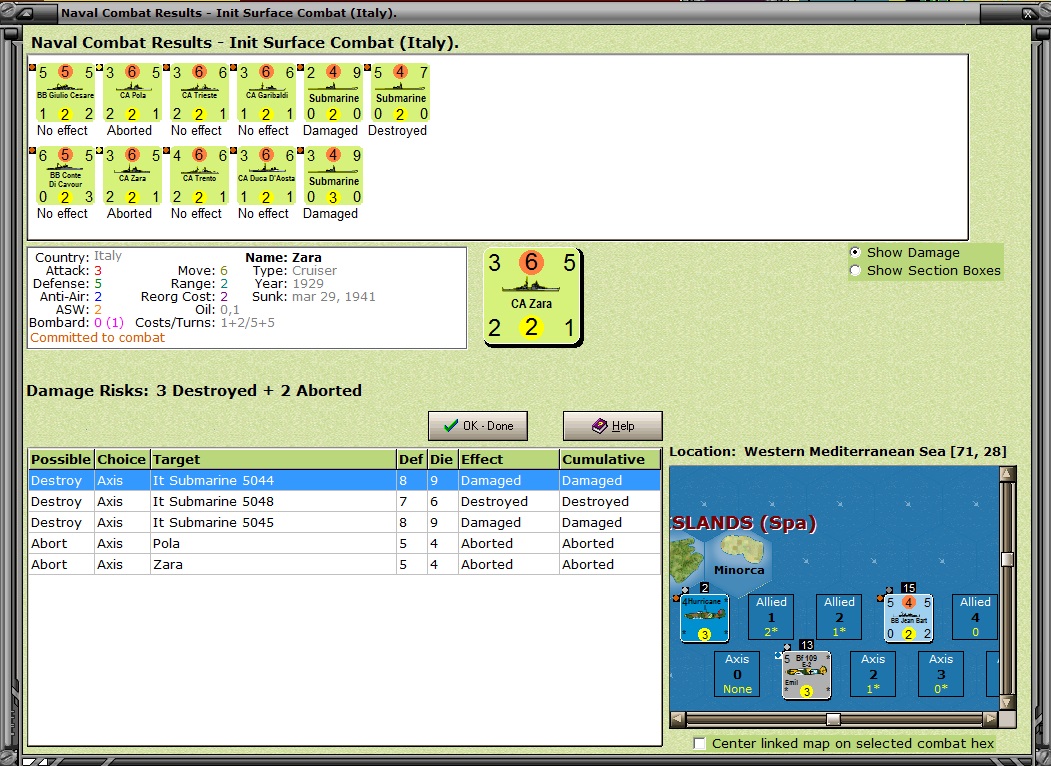
Task: Select the It Submarine 5045 row
Action: (x=345, y=522)
